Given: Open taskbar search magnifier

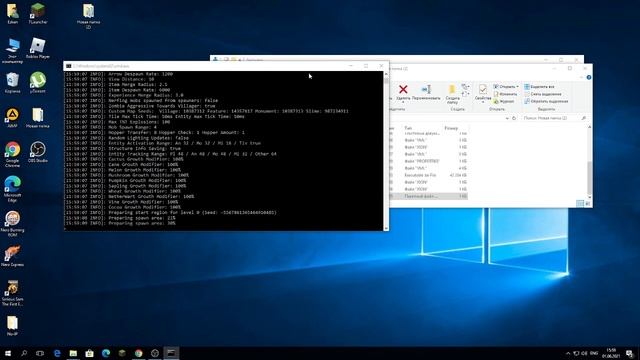Looking at the screenshot, I should 24,353.
